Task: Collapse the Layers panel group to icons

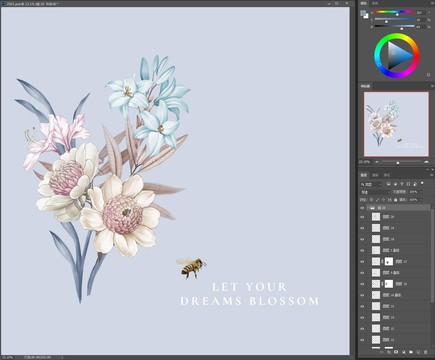Action: tap(428, 169)
